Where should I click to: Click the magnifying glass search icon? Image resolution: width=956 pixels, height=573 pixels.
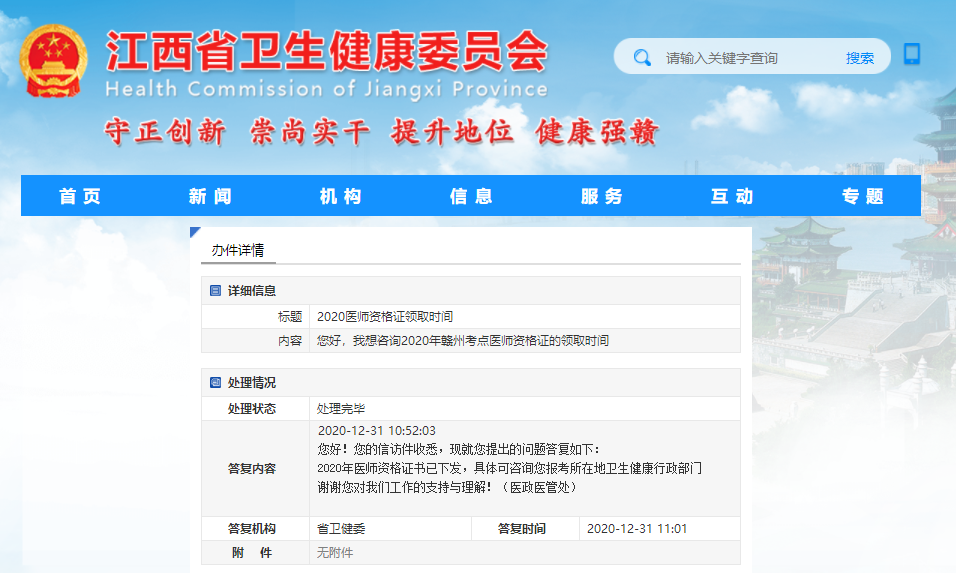pos(642,58)
